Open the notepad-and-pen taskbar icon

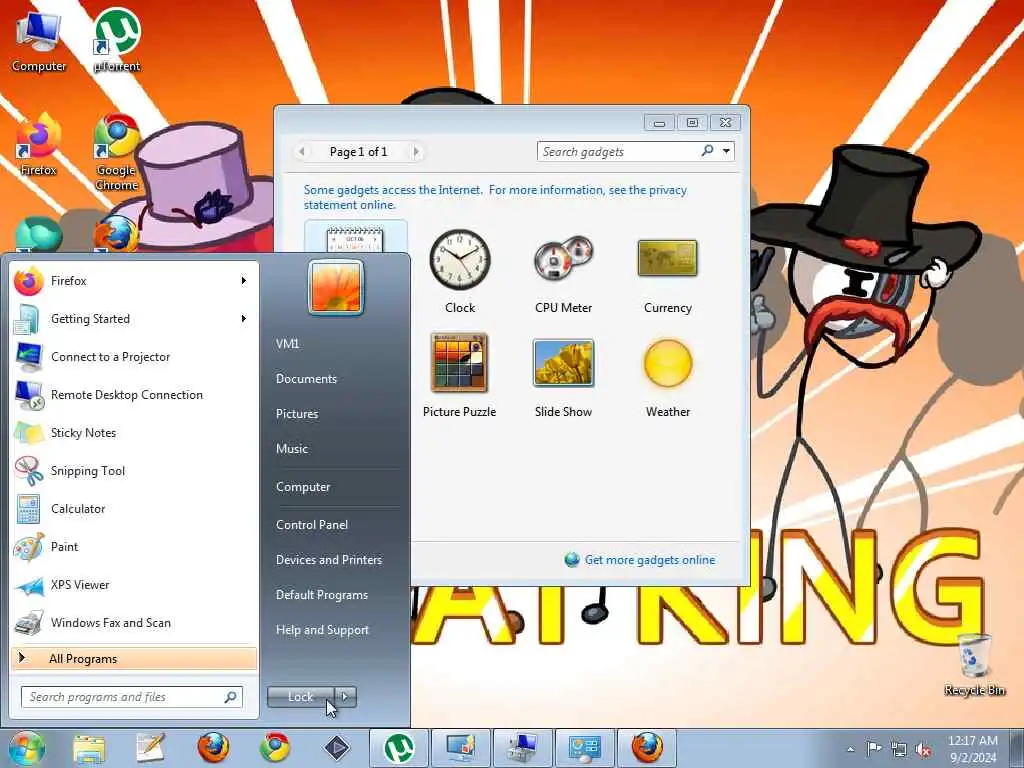150,748
